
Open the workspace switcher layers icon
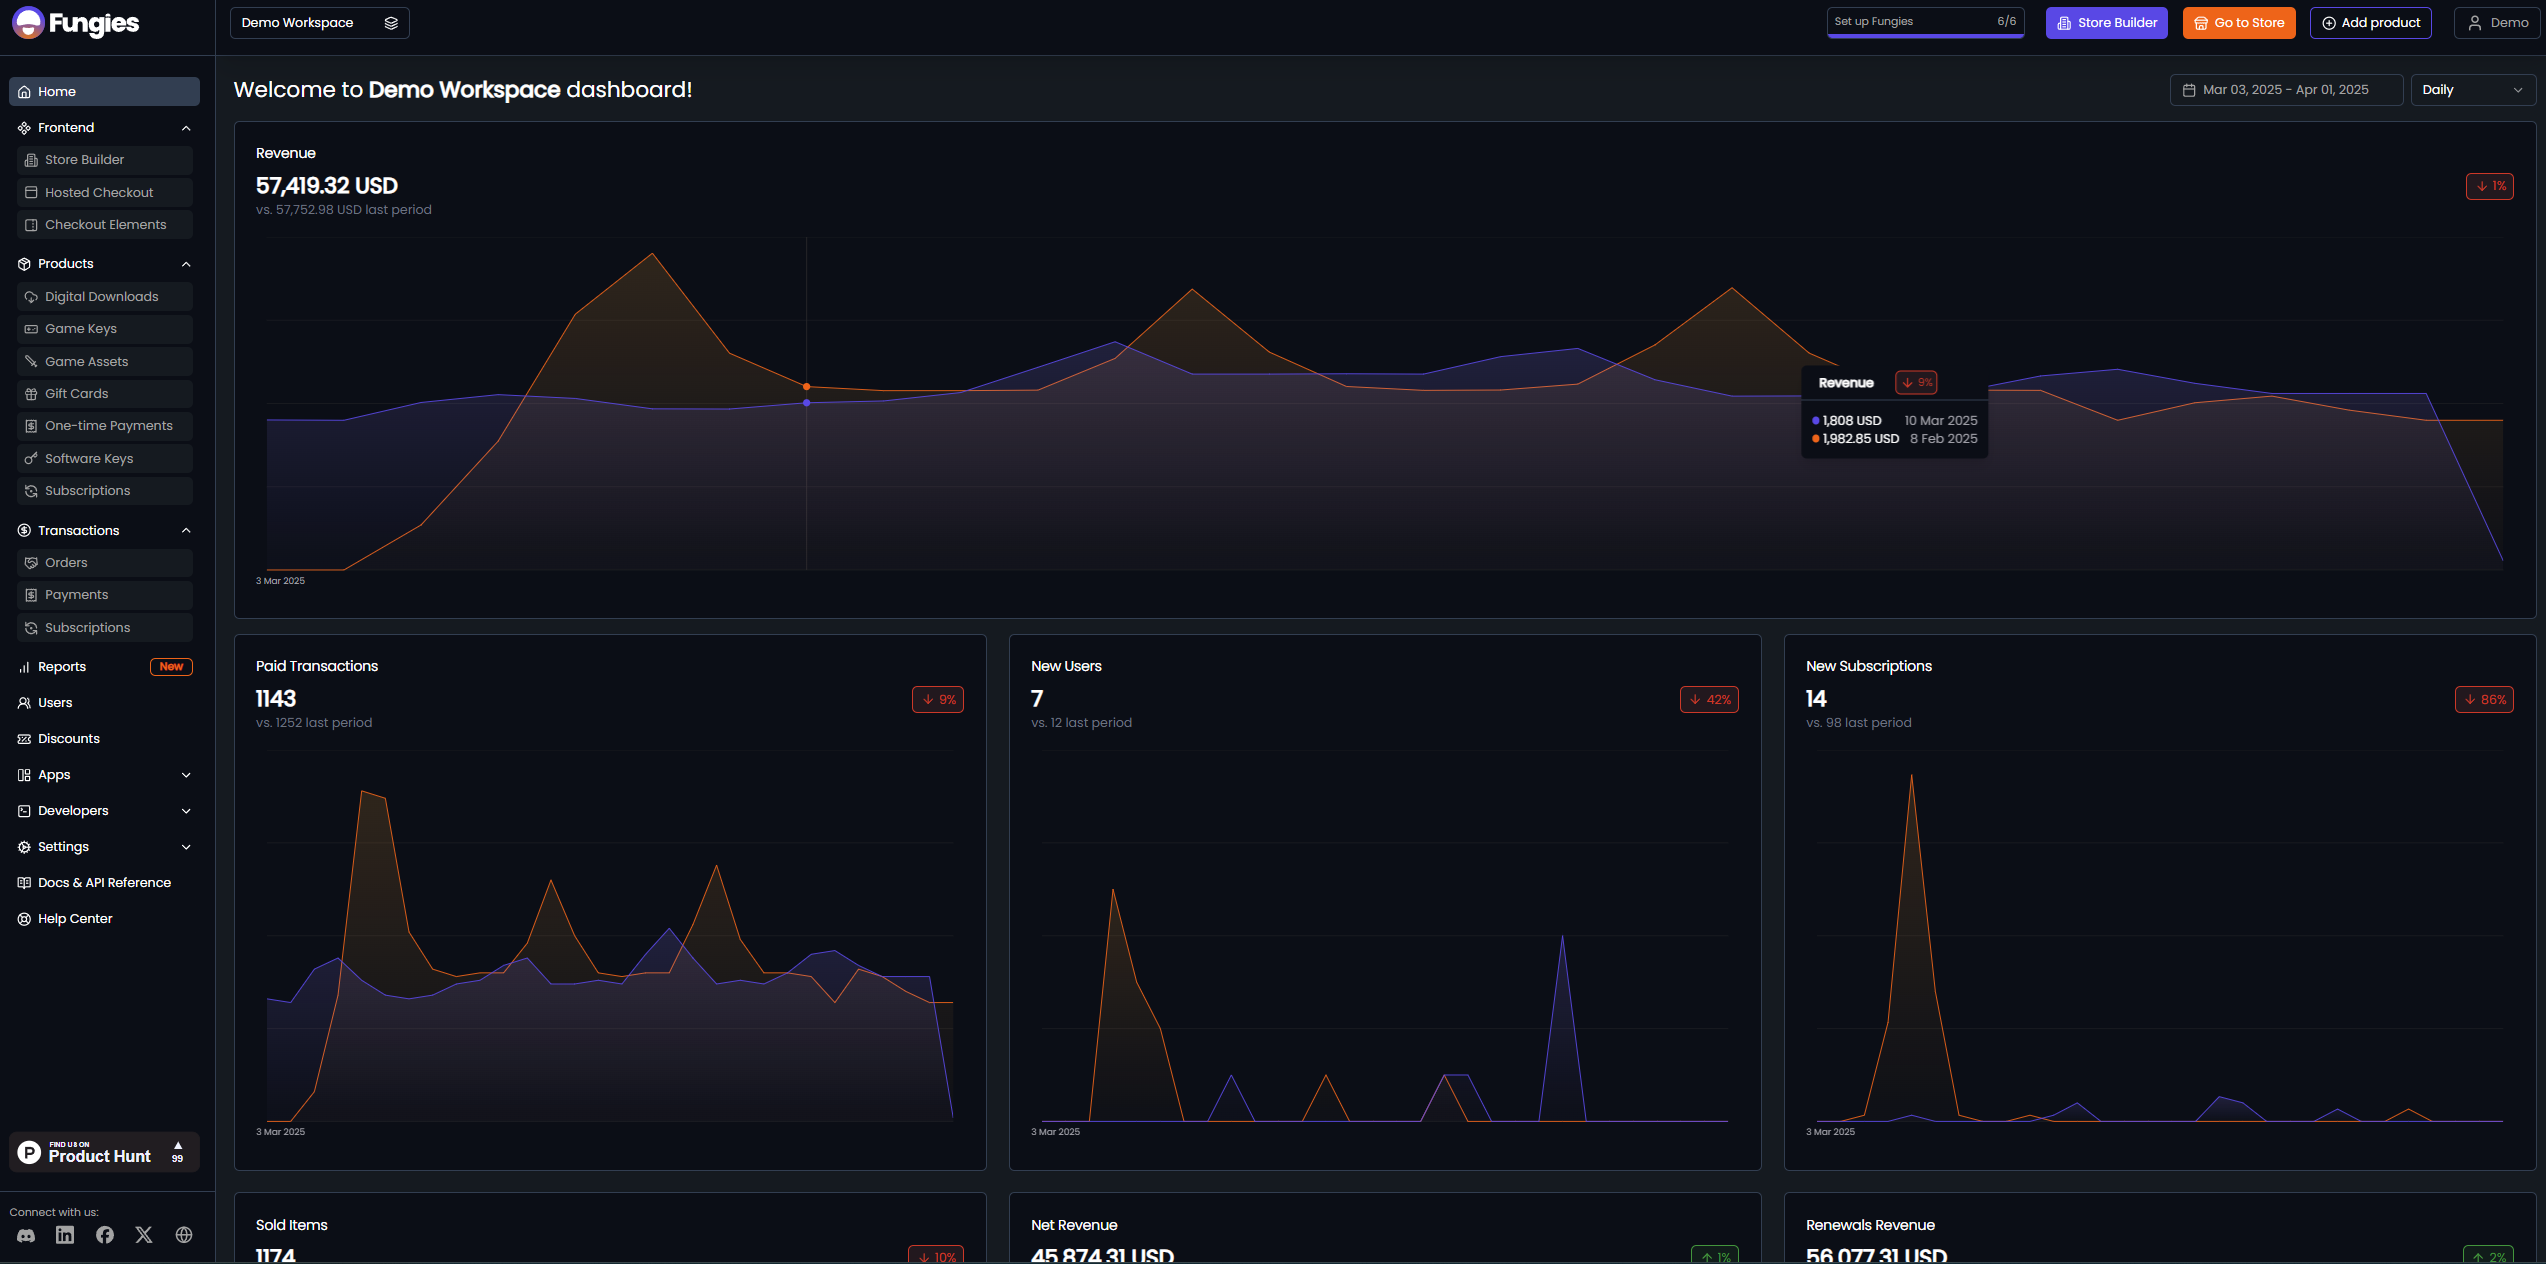[391, 23]
